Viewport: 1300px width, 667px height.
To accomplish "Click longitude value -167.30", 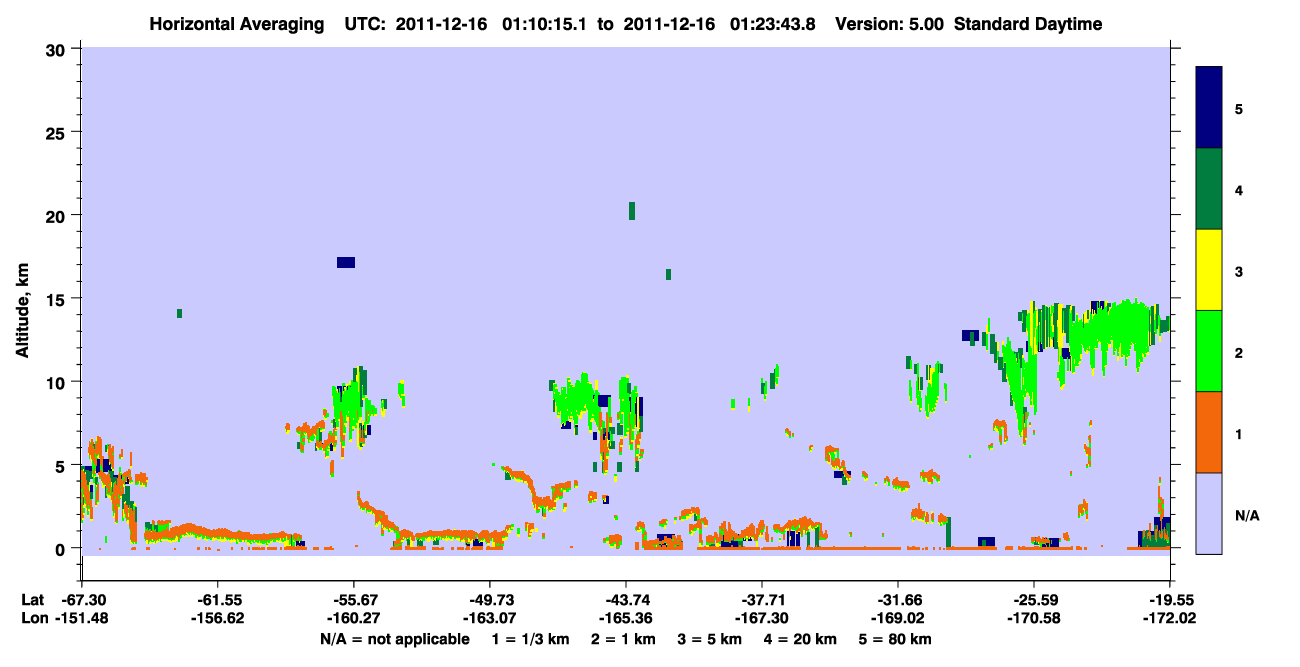I will tap(761, 619).
